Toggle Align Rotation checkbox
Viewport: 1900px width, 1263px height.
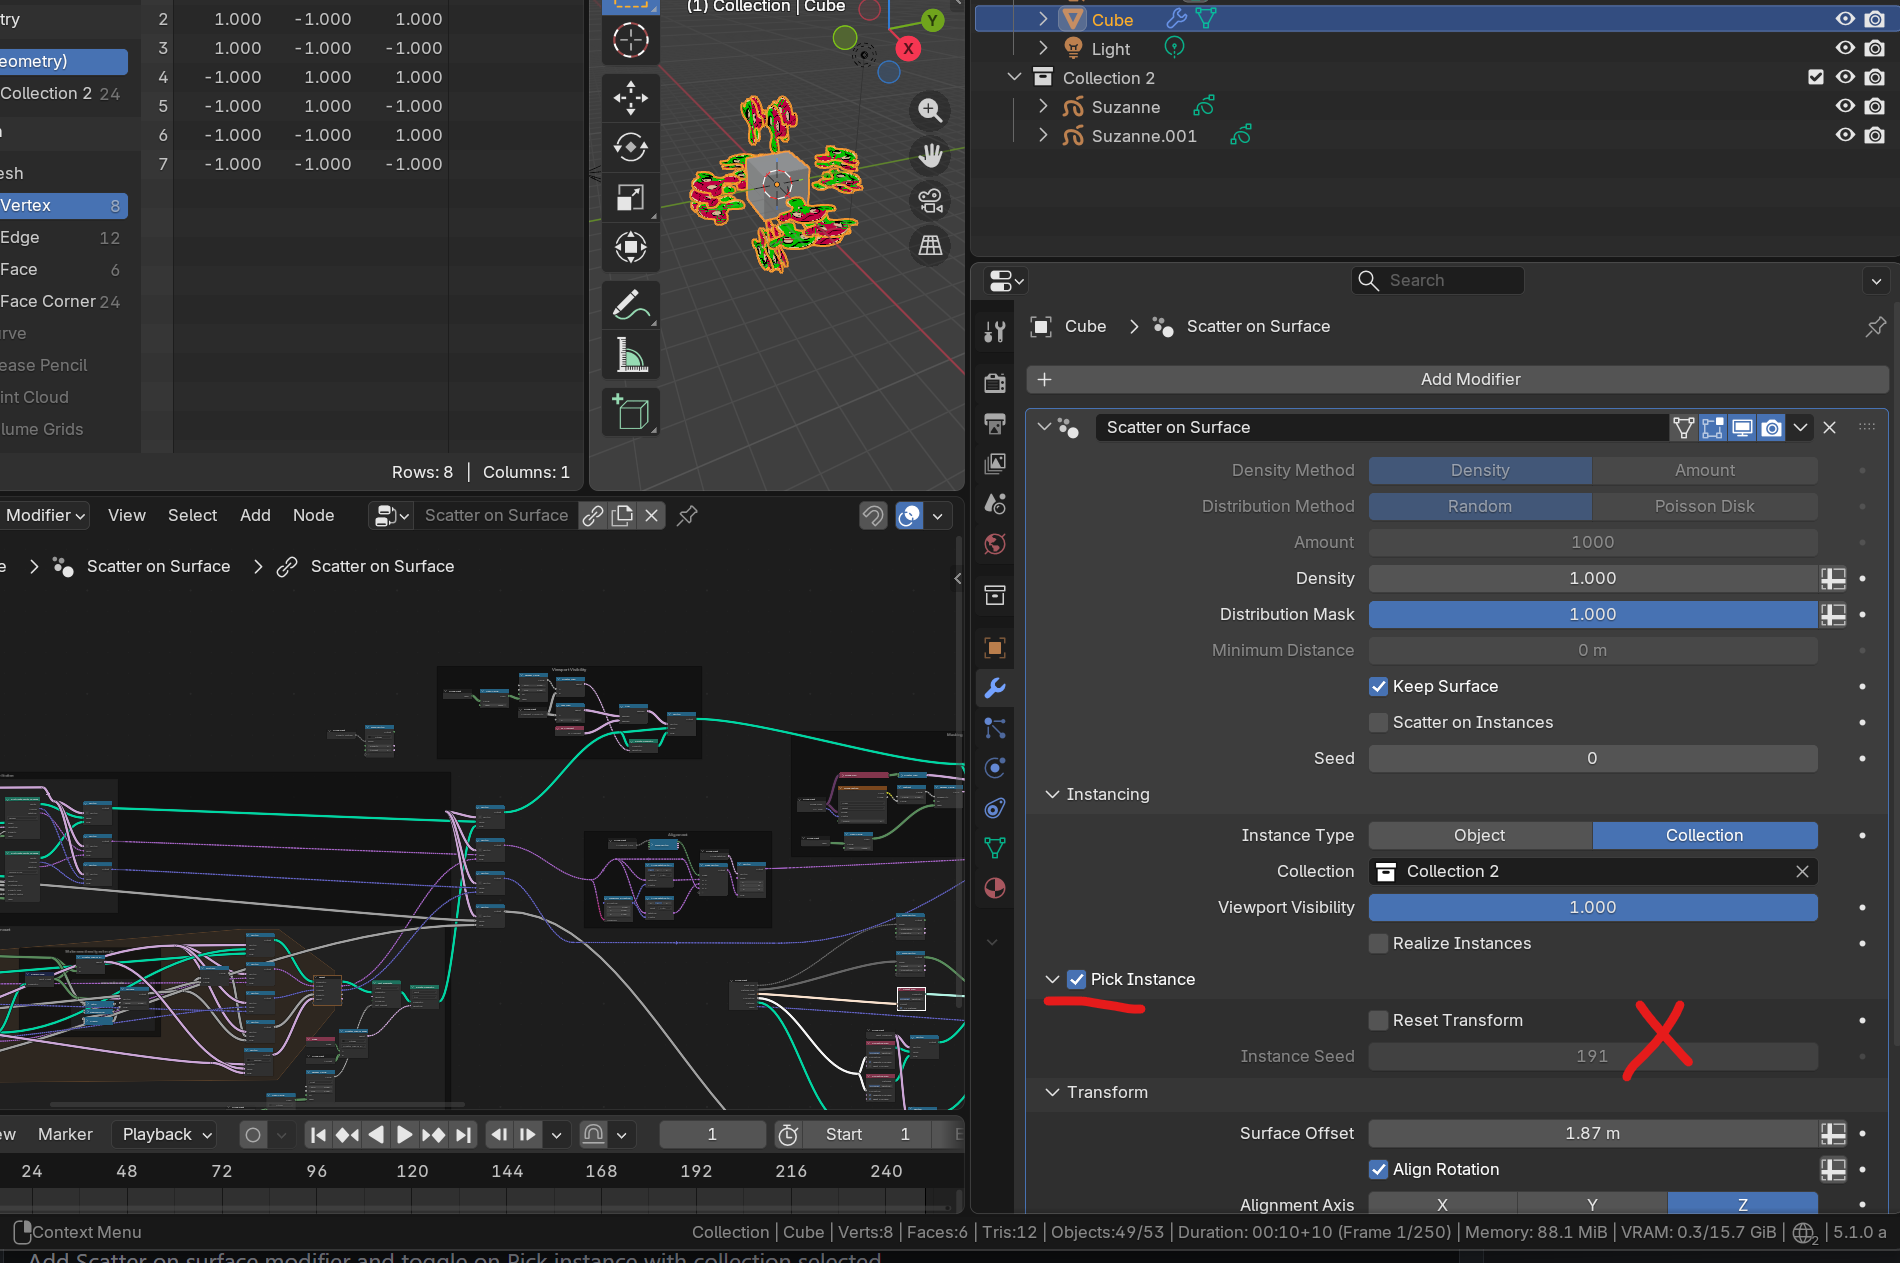point(1378,1169)
